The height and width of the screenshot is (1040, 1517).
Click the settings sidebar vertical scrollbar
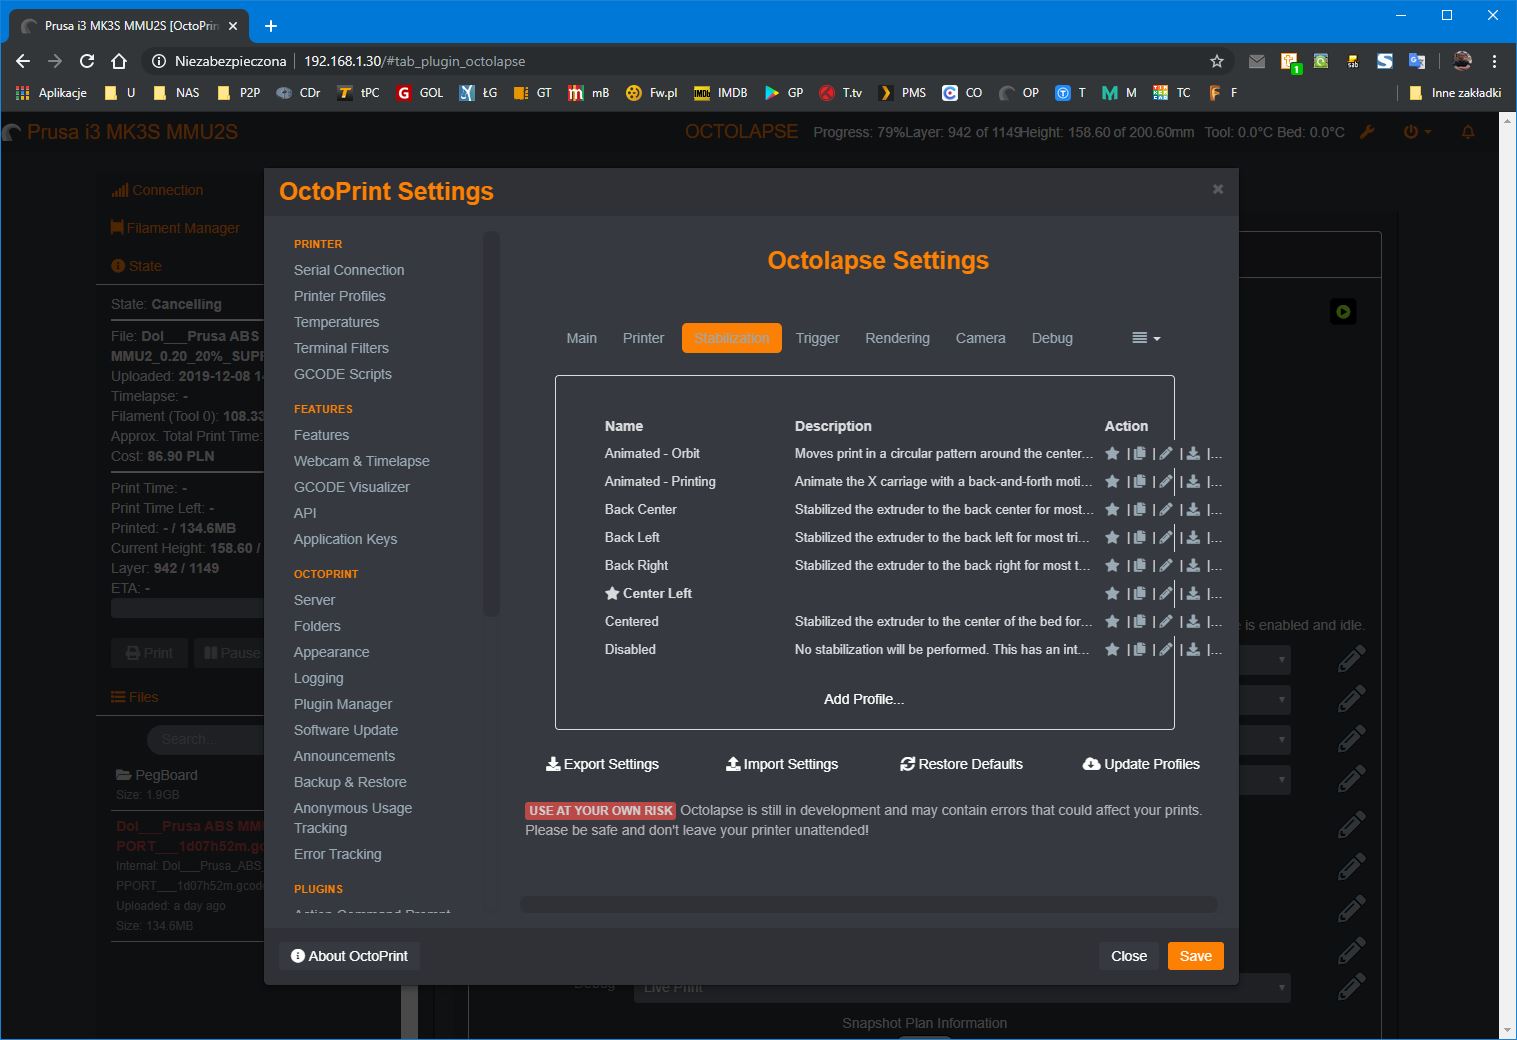pos(491,424)
